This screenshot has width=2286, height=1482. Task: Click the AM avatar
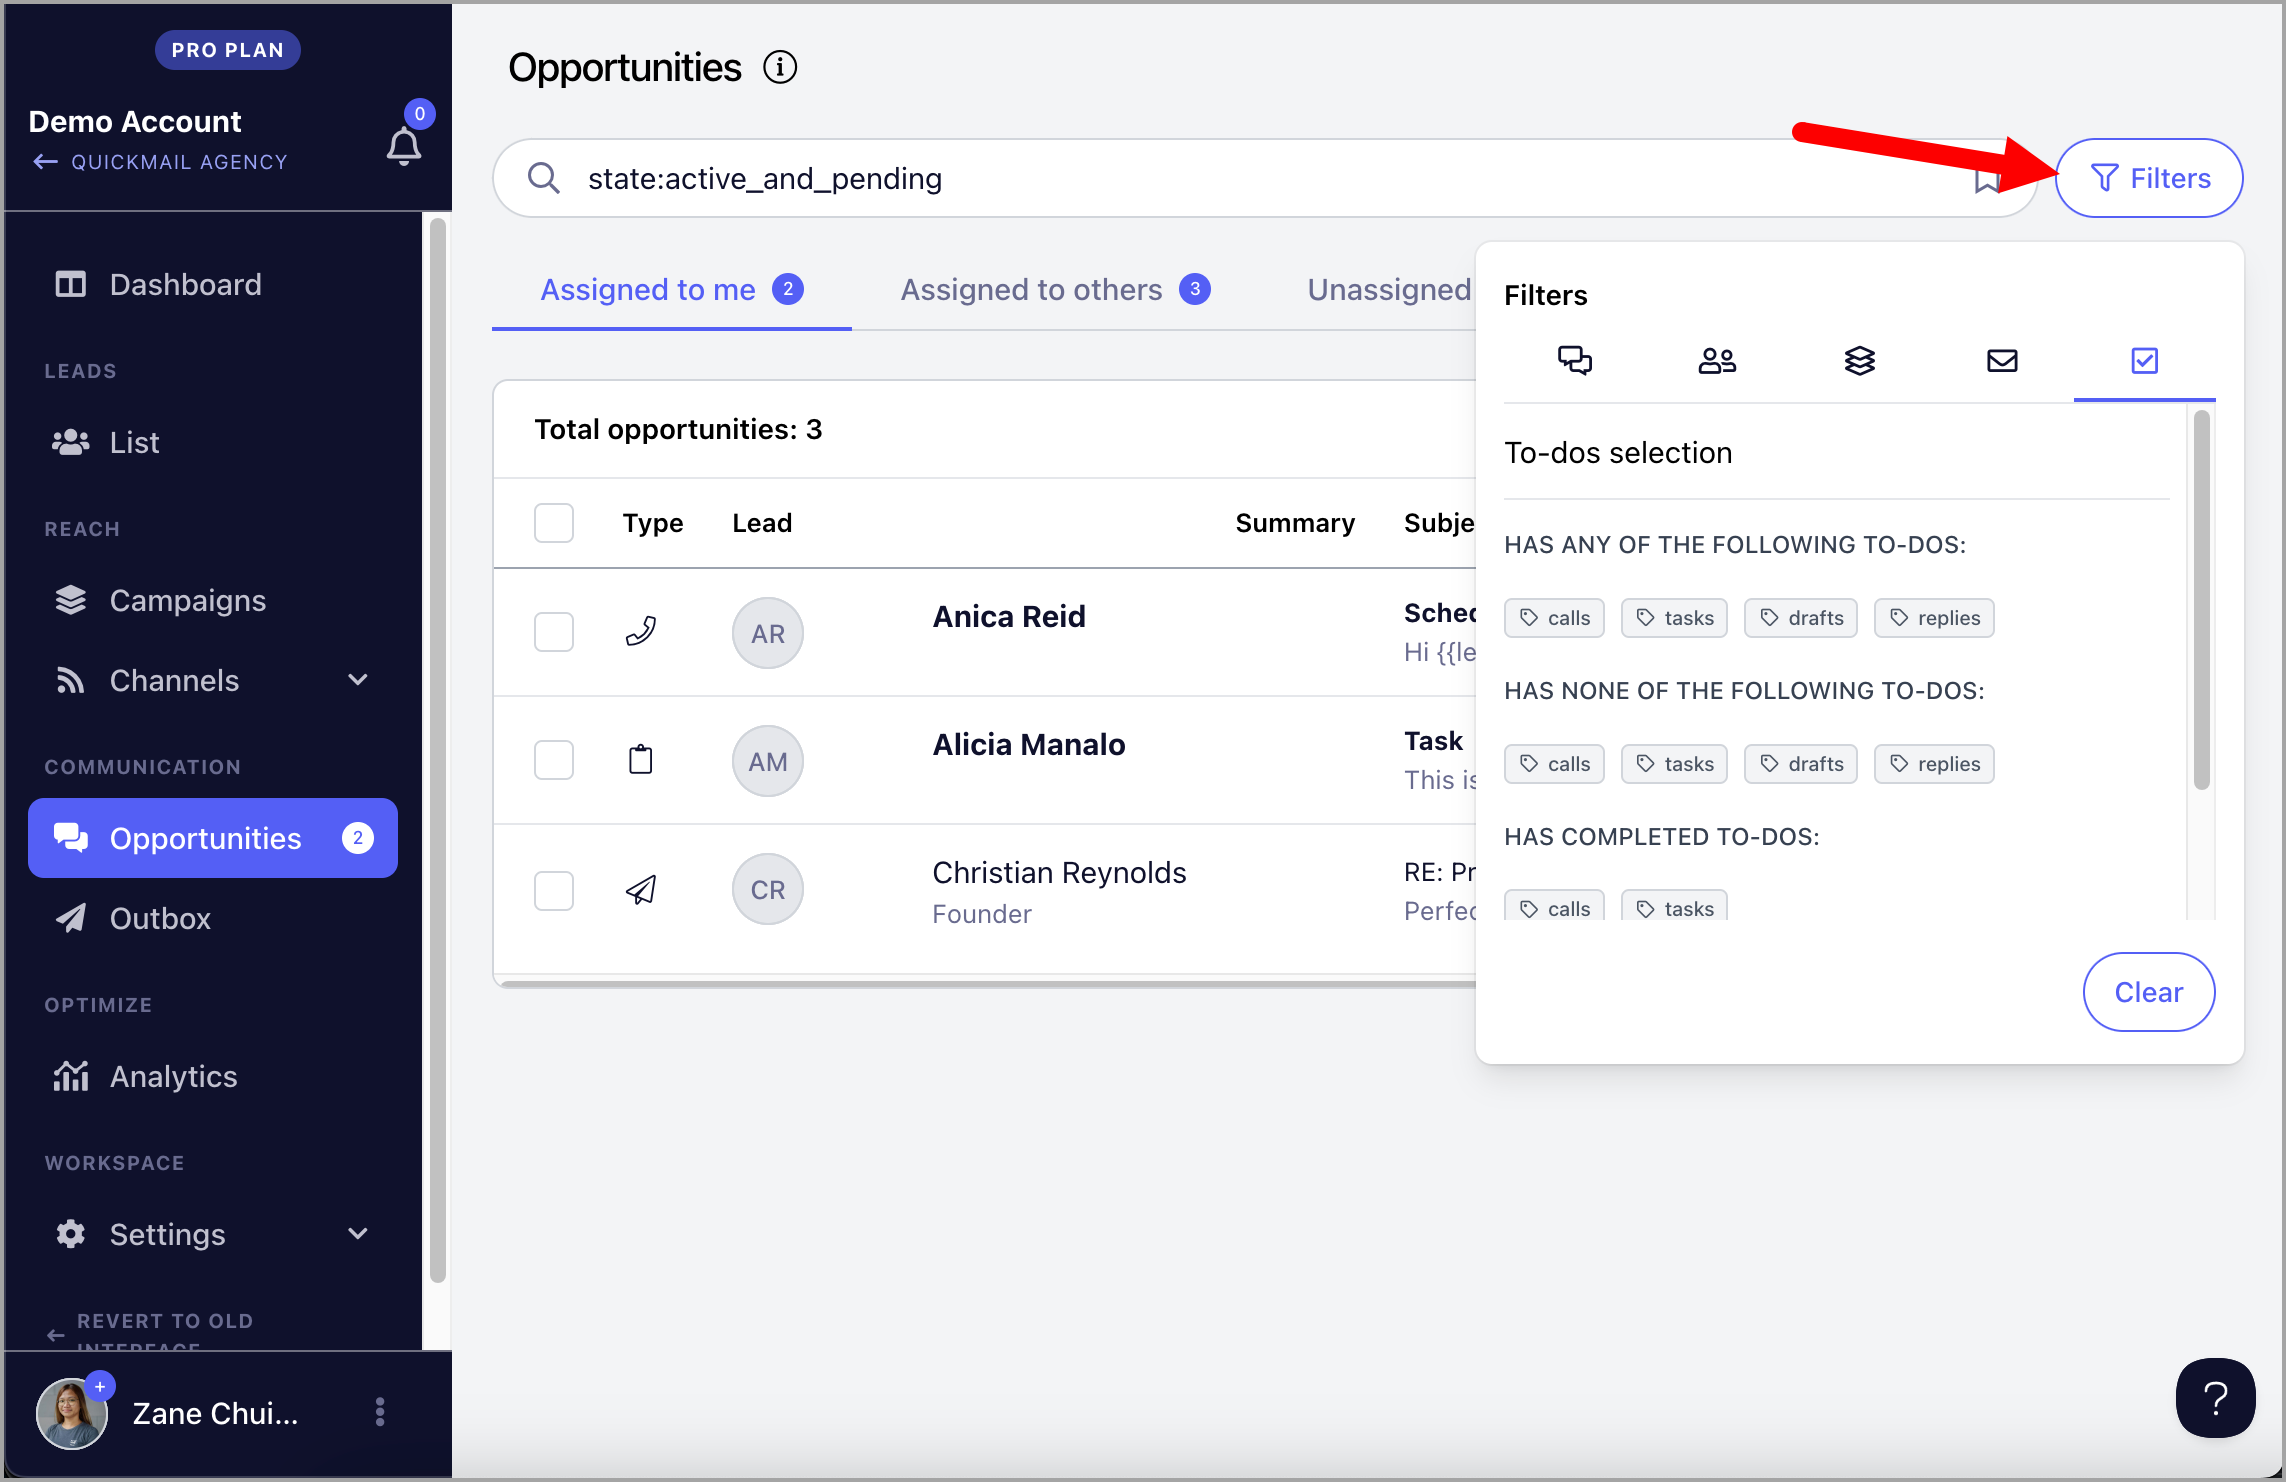(768, 761)
